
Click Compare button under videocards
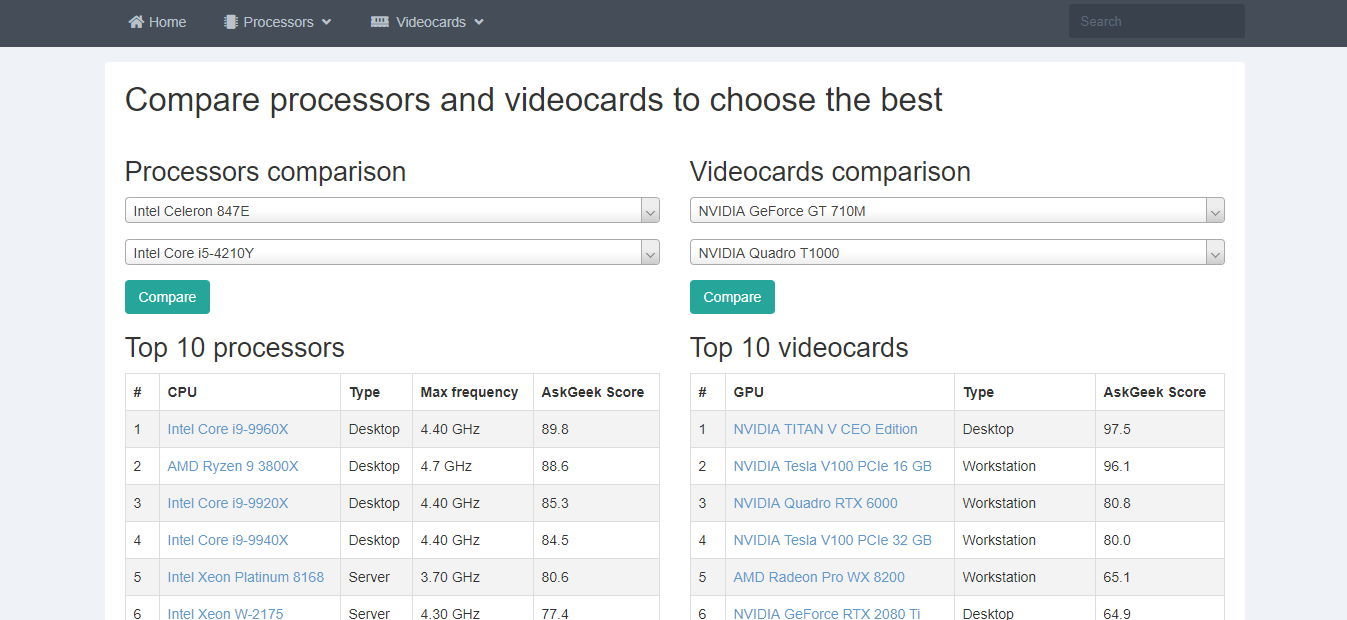(x=732, y=297)
